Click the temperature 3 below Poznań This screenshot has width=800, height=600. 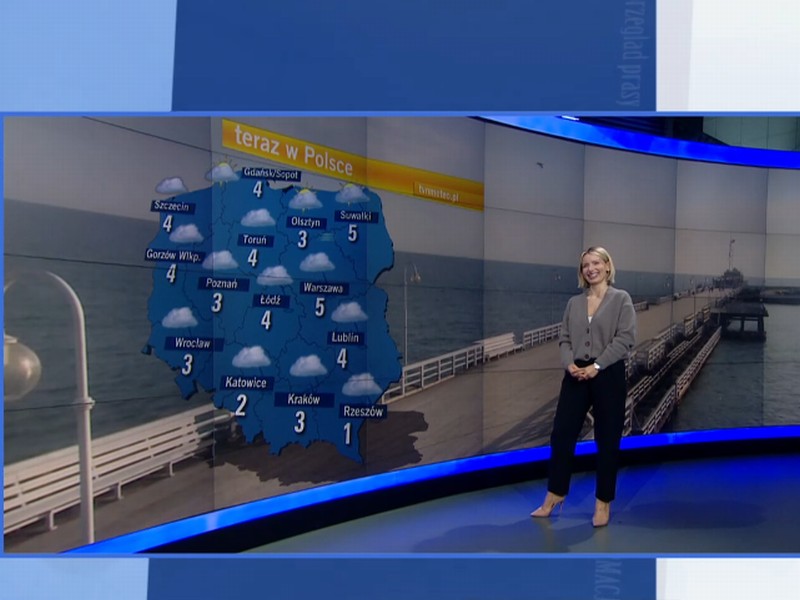(x=217, y=303)
